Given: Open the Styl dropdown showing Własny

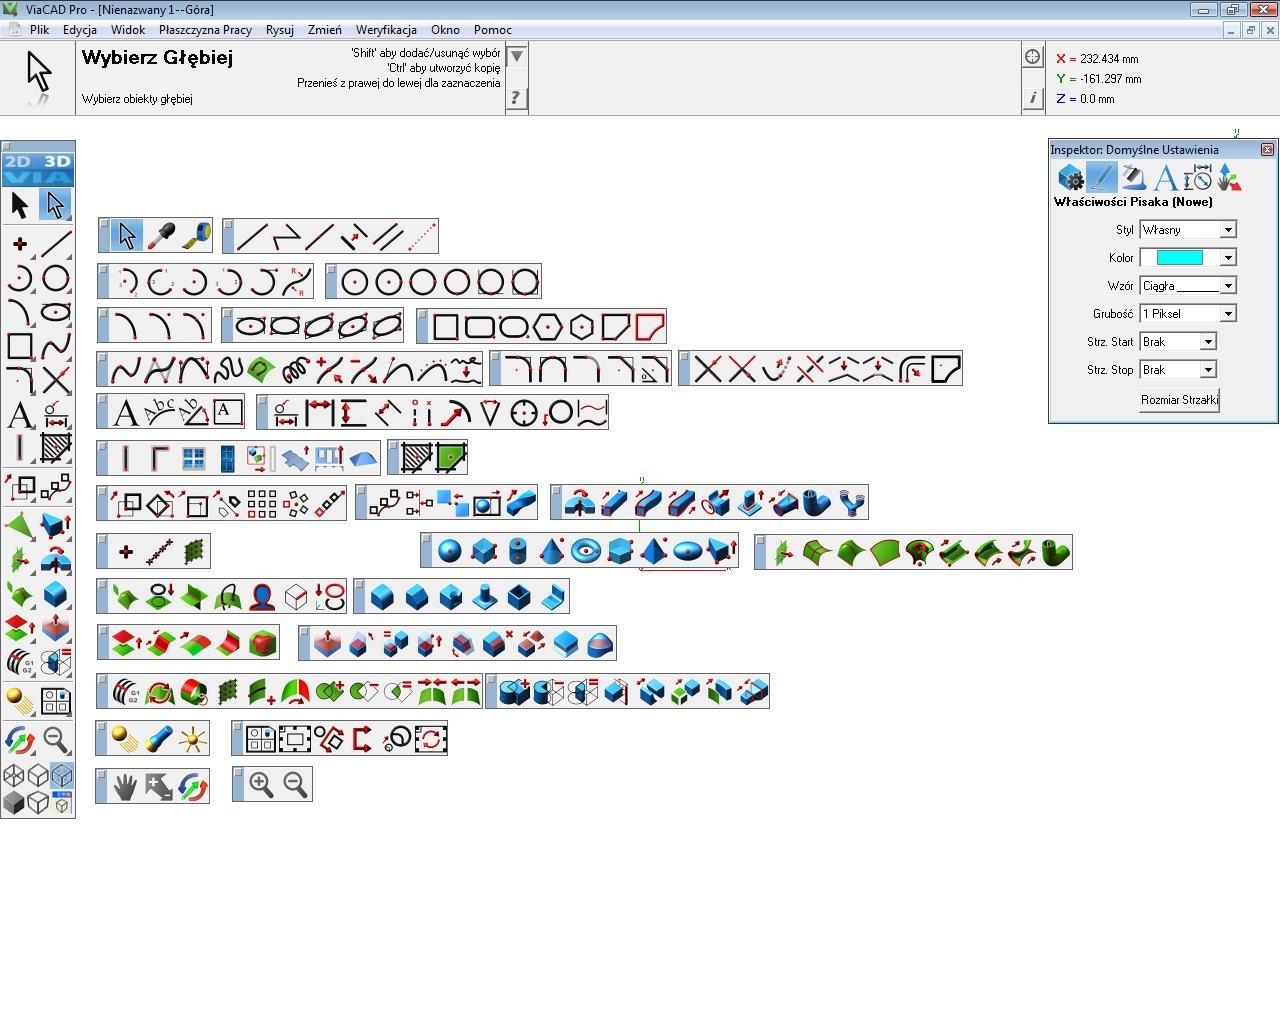Looking at the screenshot, I should [x=1188, y=230].
